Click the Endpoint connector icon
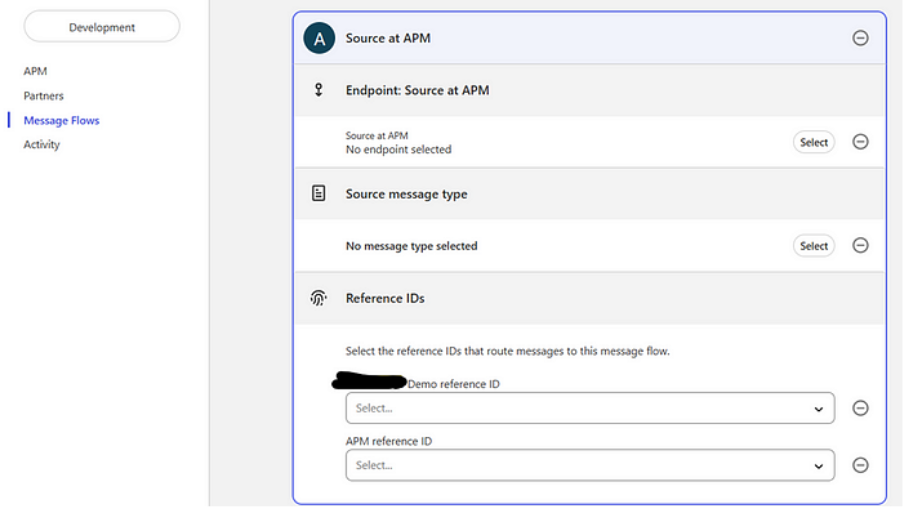Image resolution: width=903 pixels, height=507 pixels. pos(319,90)
